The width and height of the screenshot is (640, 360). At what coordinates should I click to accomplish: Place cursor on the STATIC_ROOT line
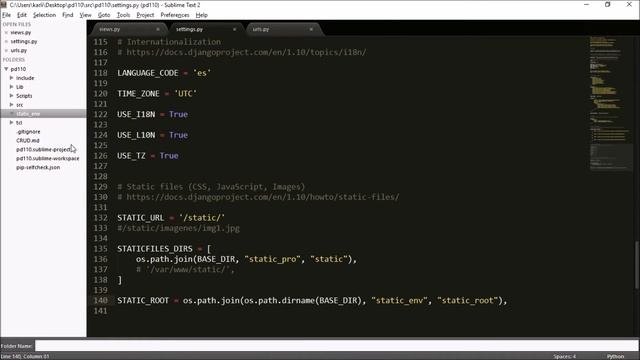tap(312, 301)
